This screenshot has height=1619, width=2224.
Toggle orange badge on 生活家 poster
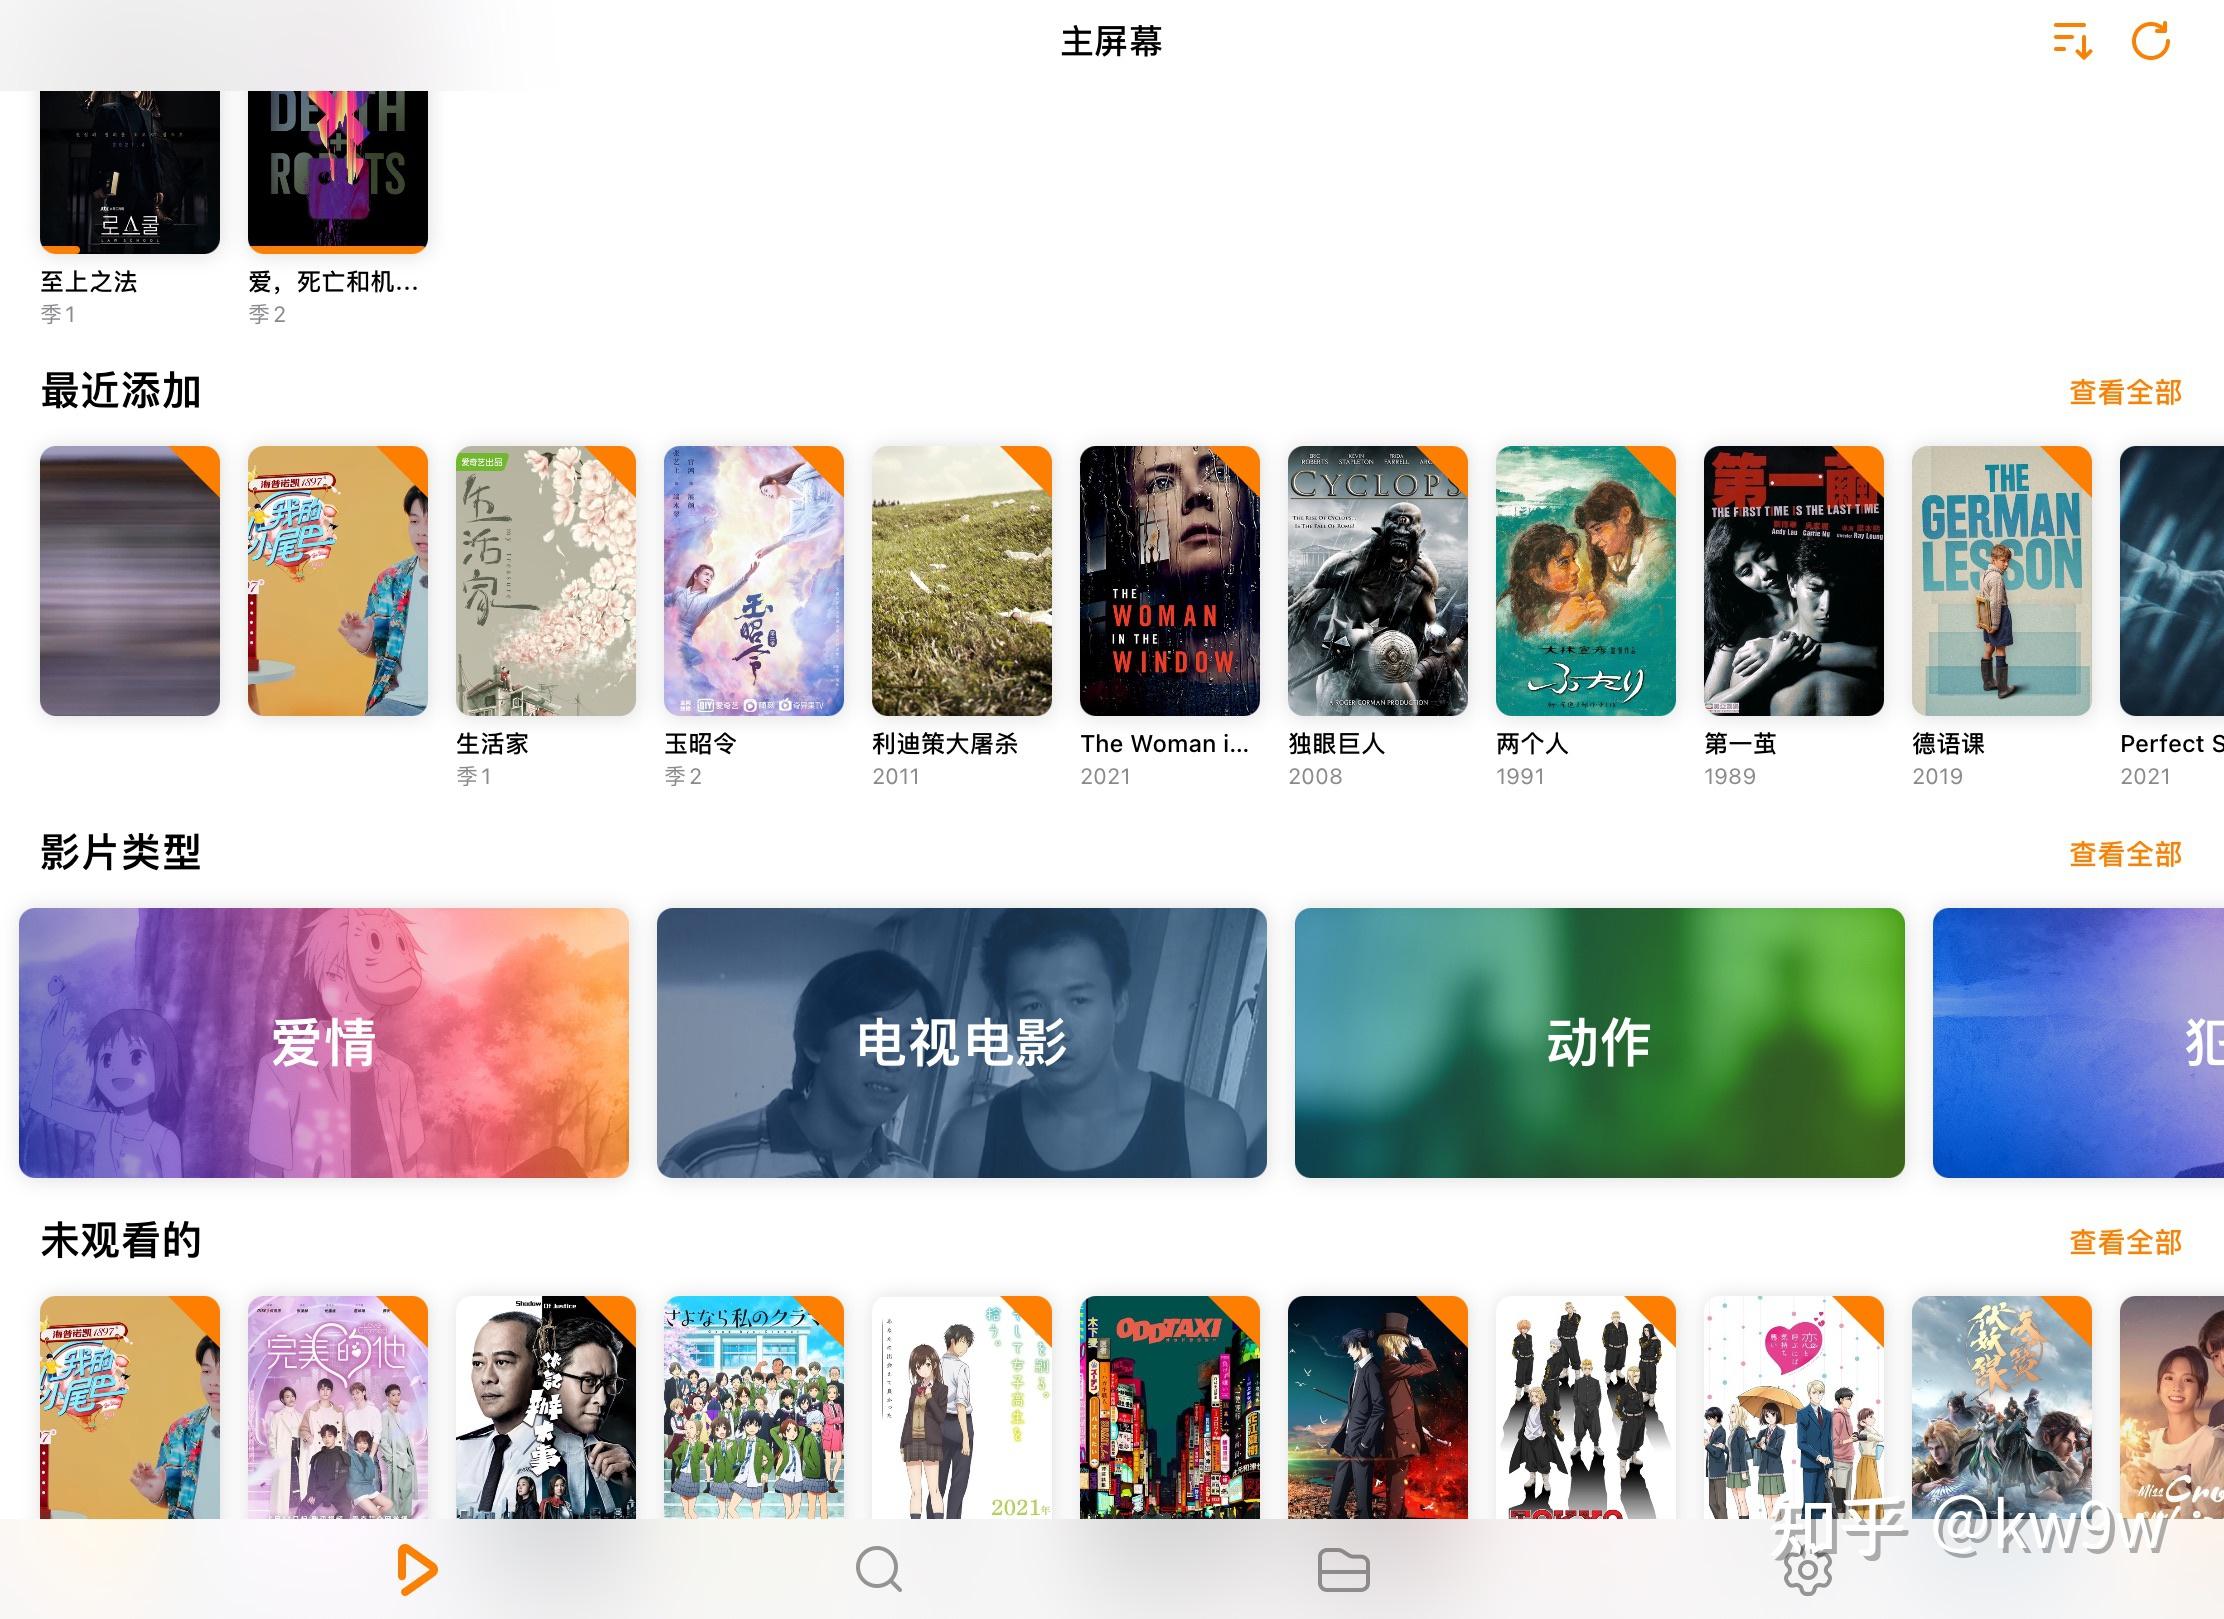click(x=616, y=461)
